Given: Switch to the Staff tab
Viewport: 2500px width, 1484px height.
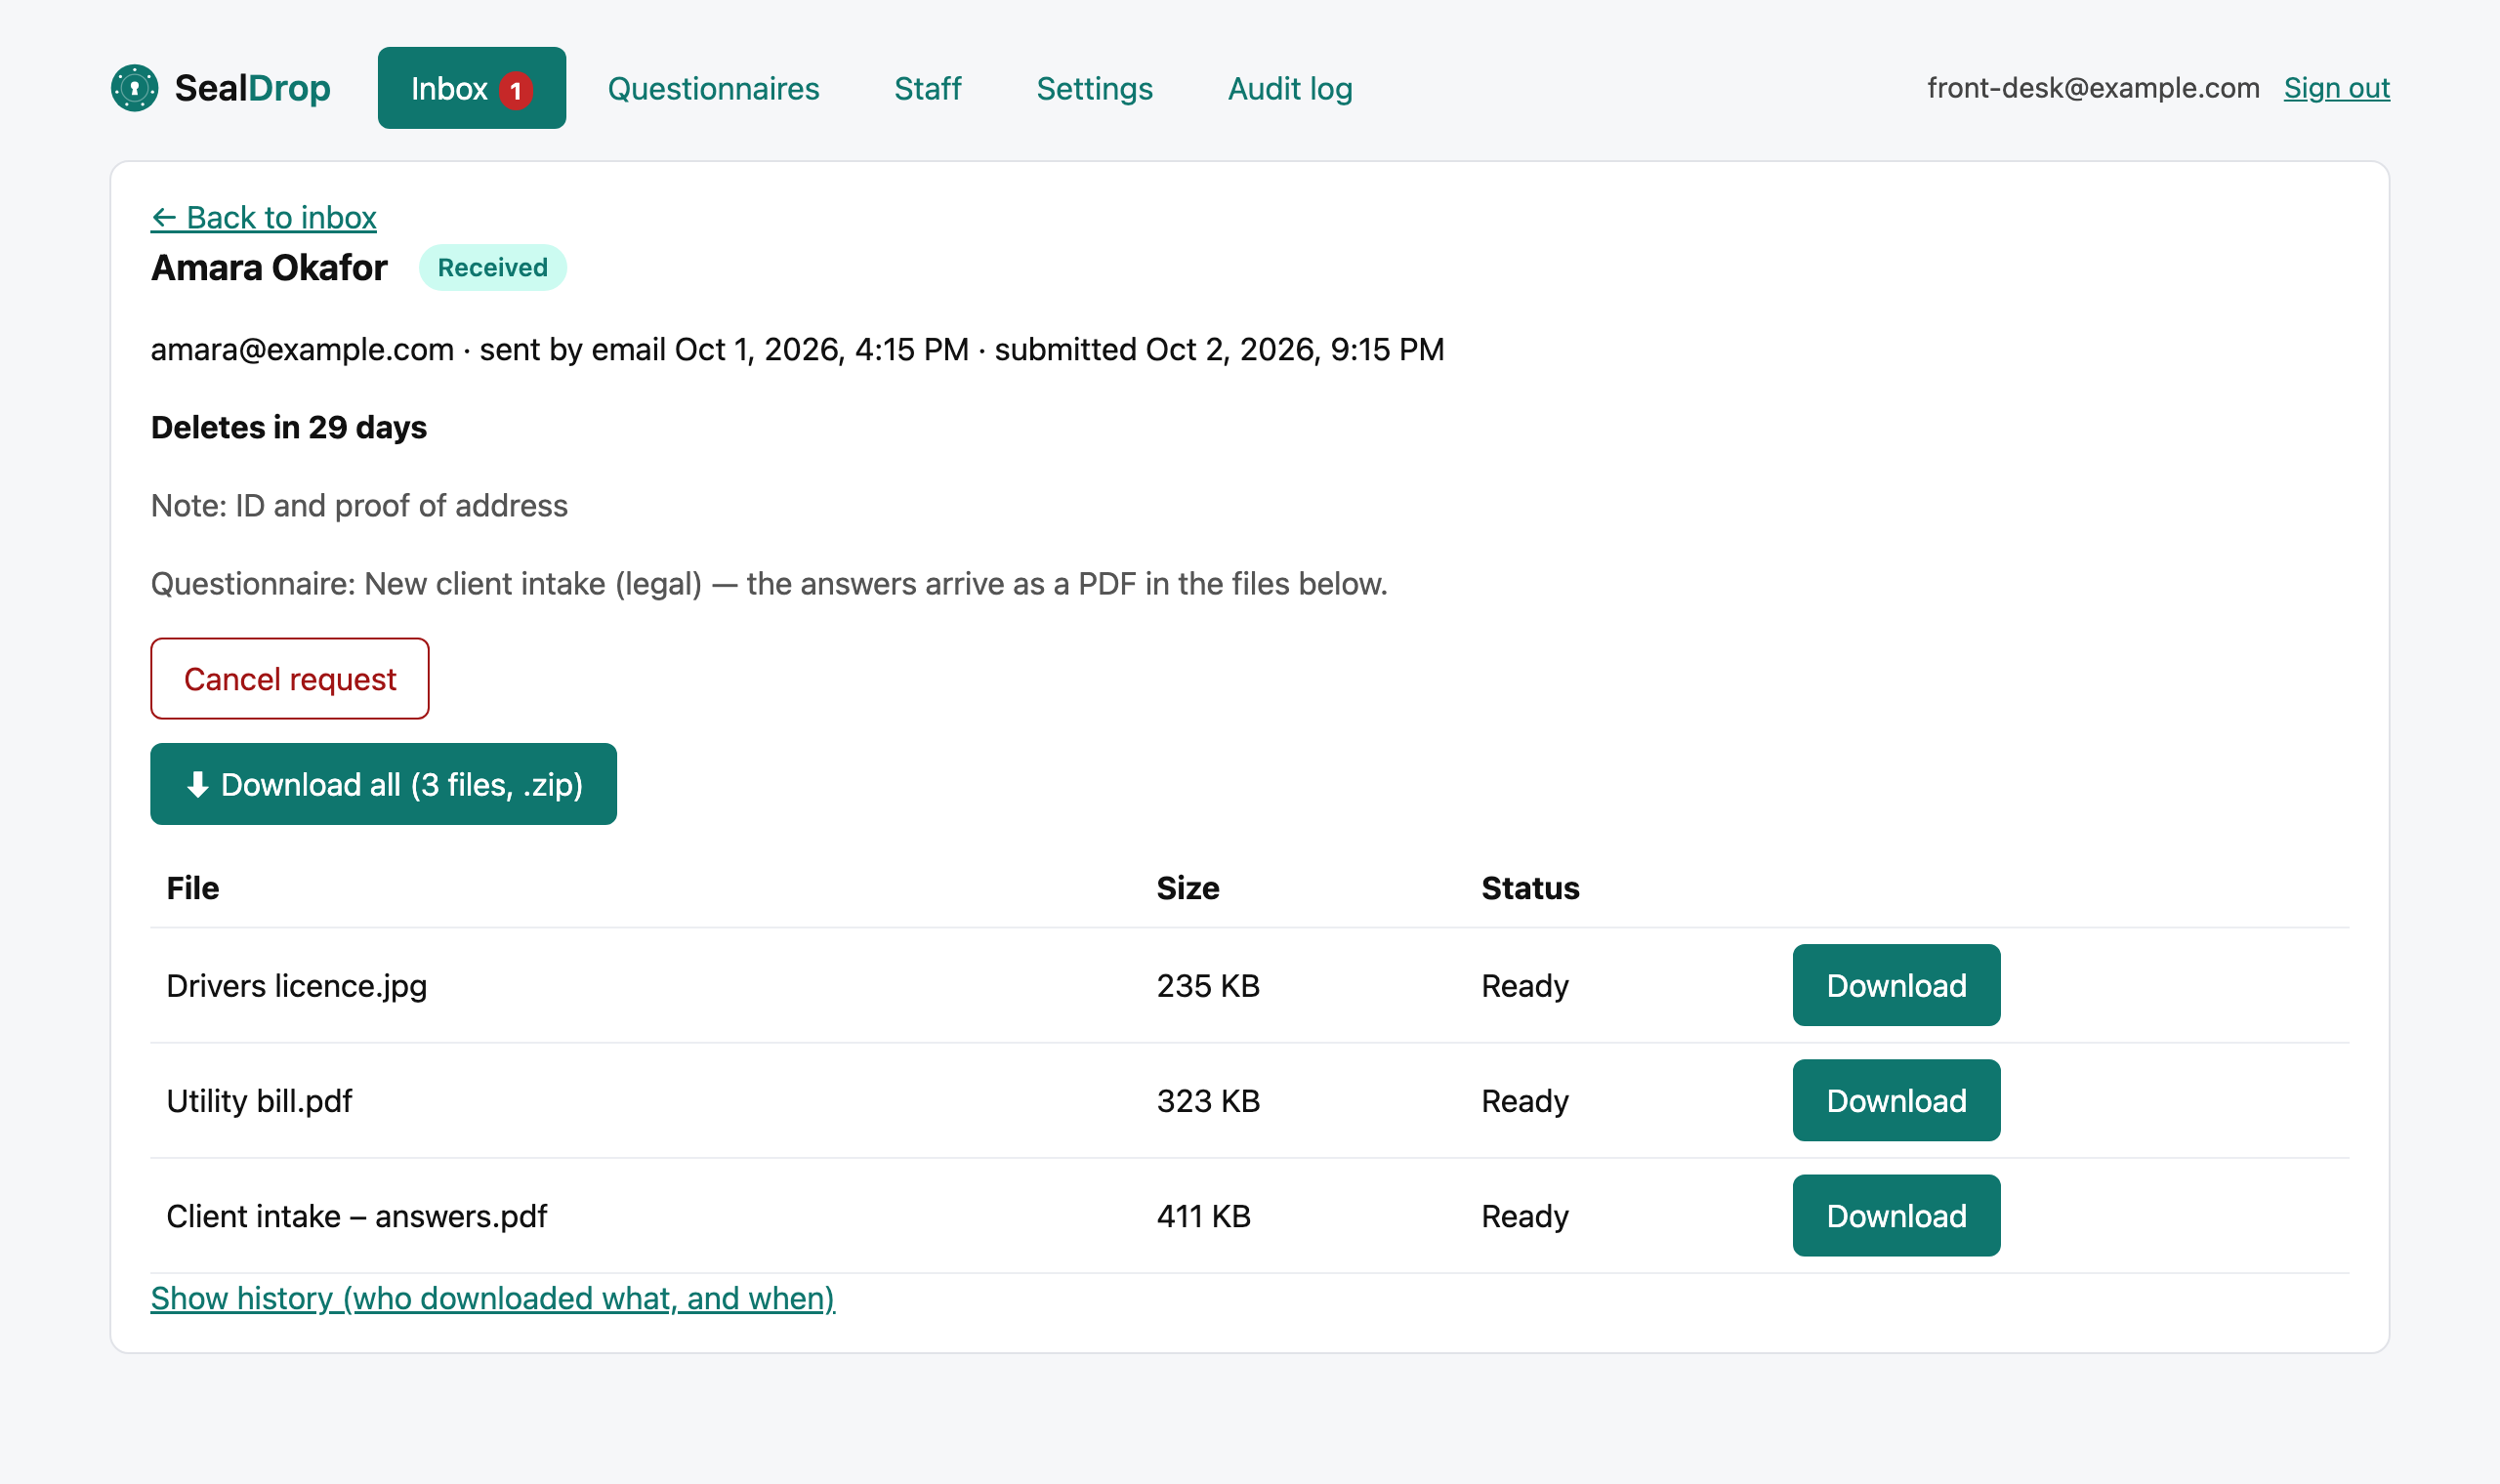Looking at the screenshot, I should tap(927, 88).
